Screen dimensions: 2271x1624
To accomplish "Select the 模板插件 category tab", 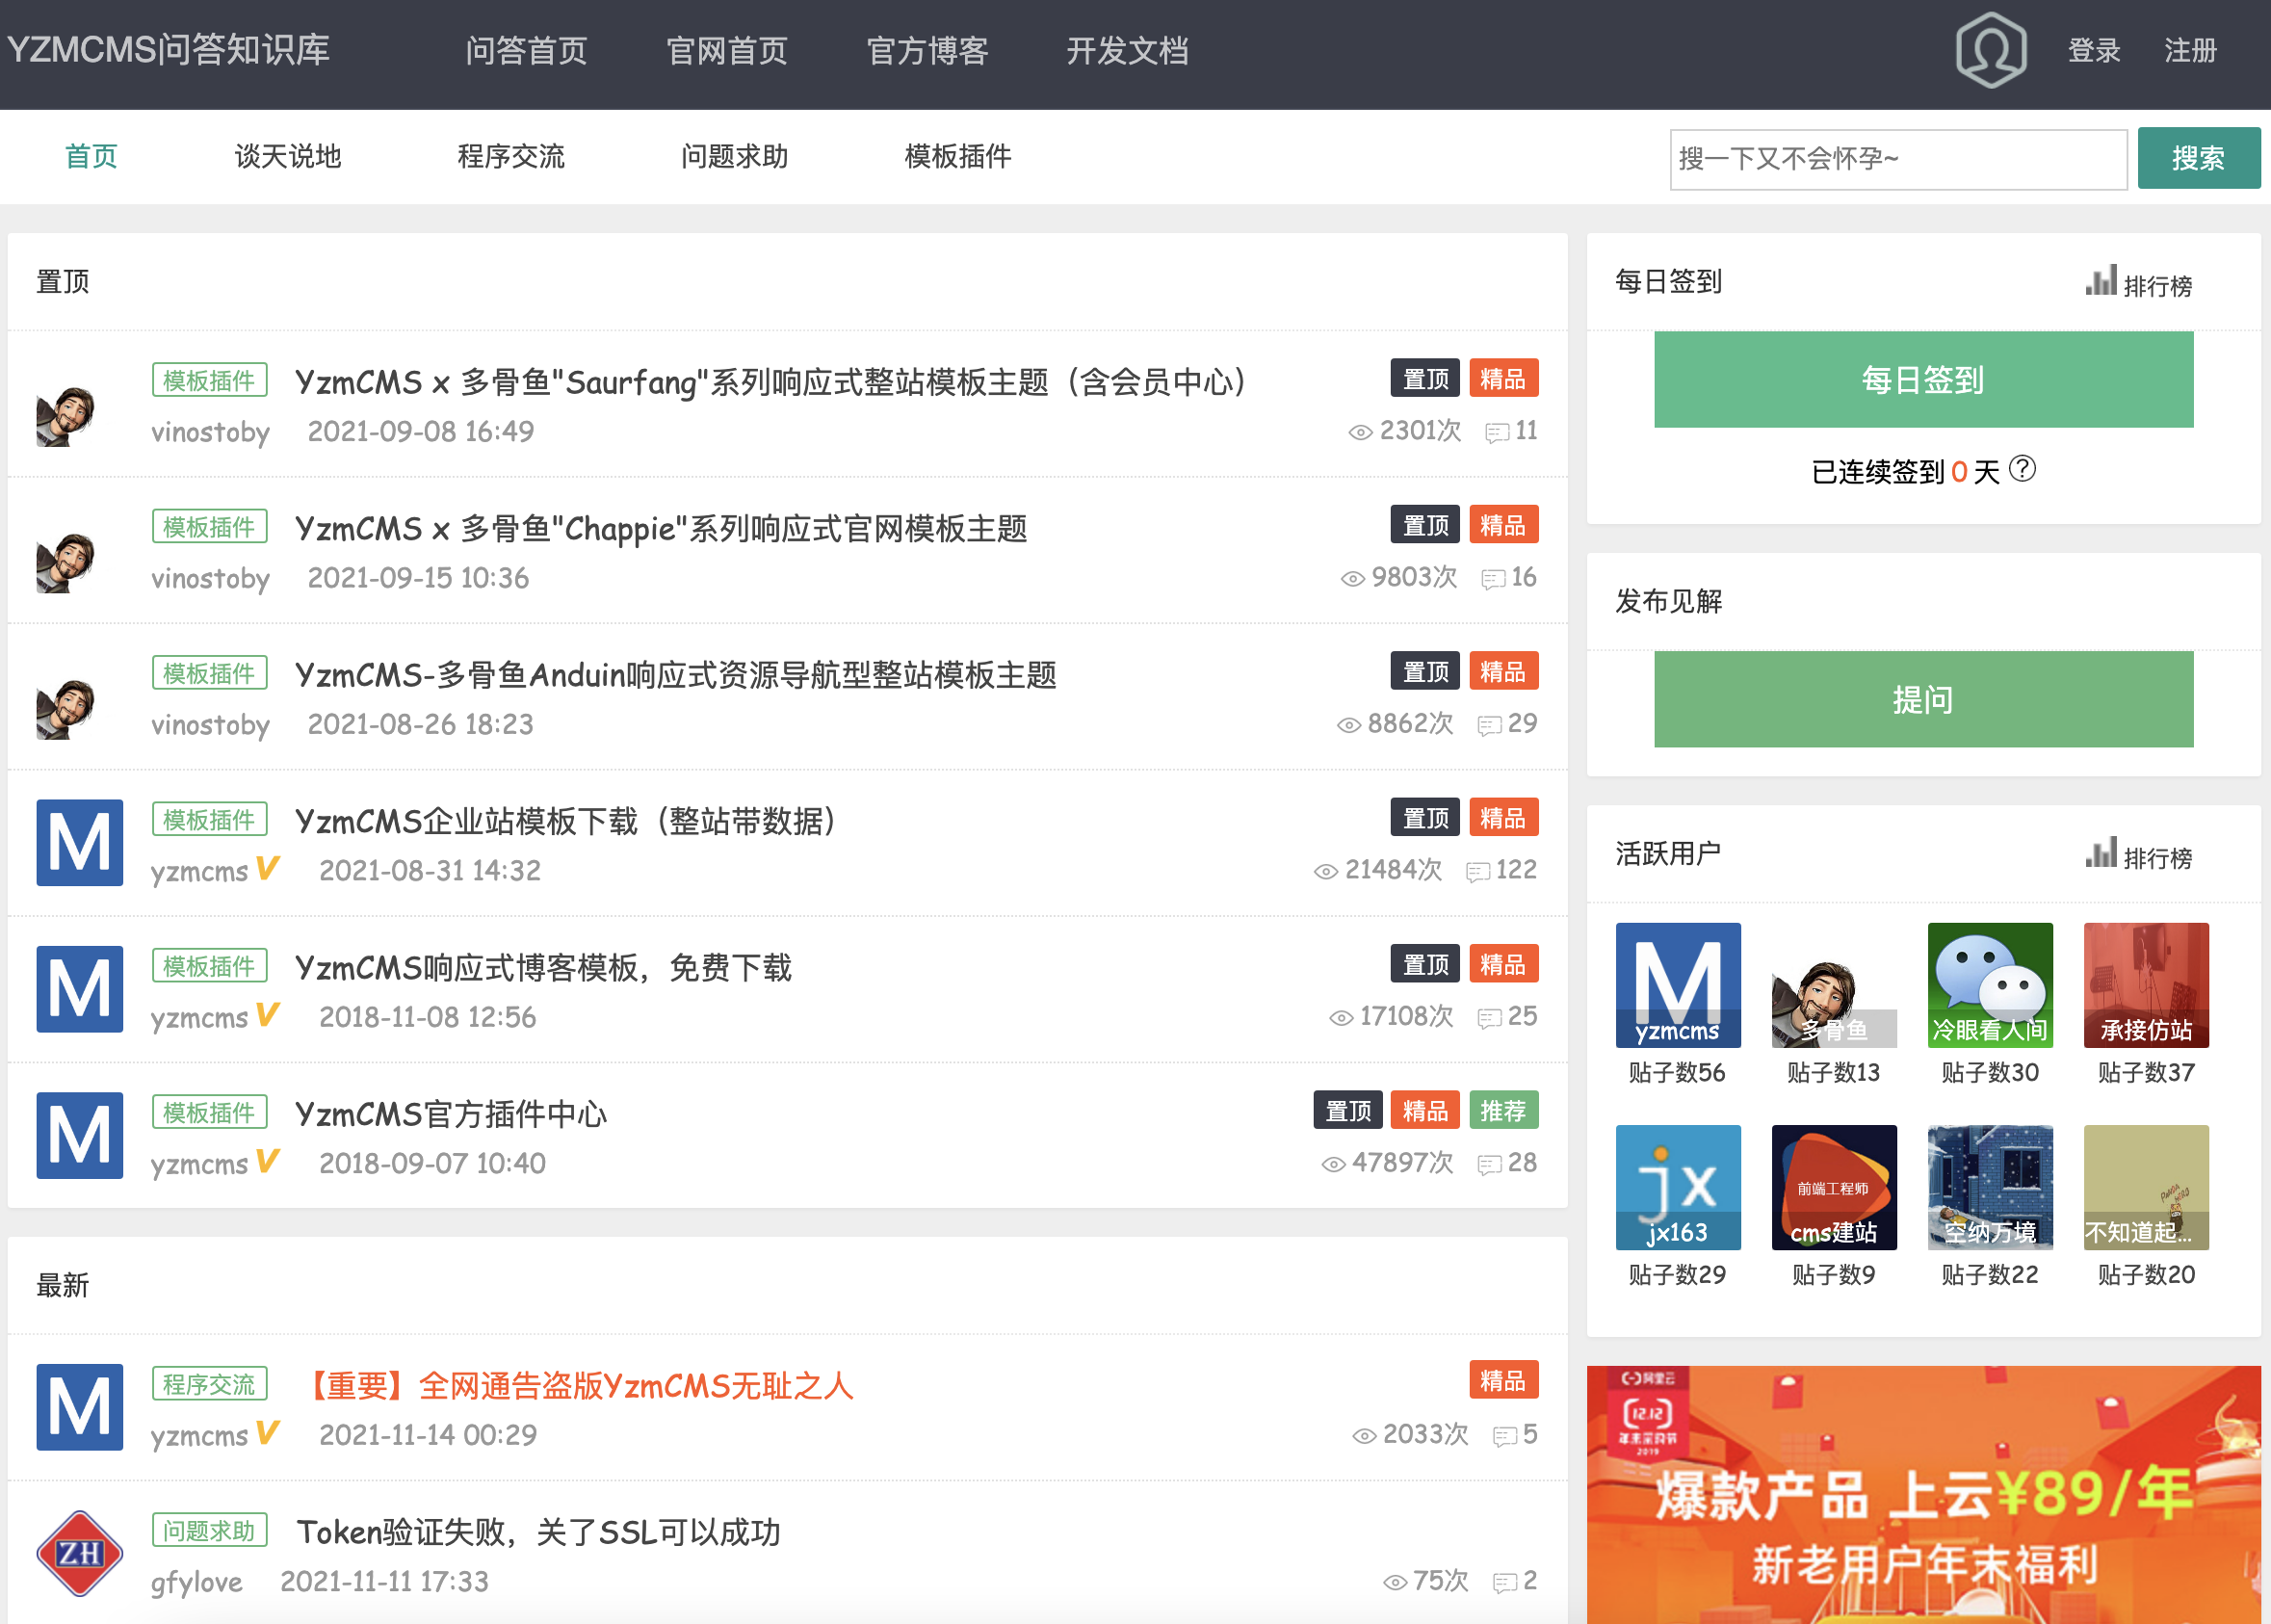I will (958, 156).
